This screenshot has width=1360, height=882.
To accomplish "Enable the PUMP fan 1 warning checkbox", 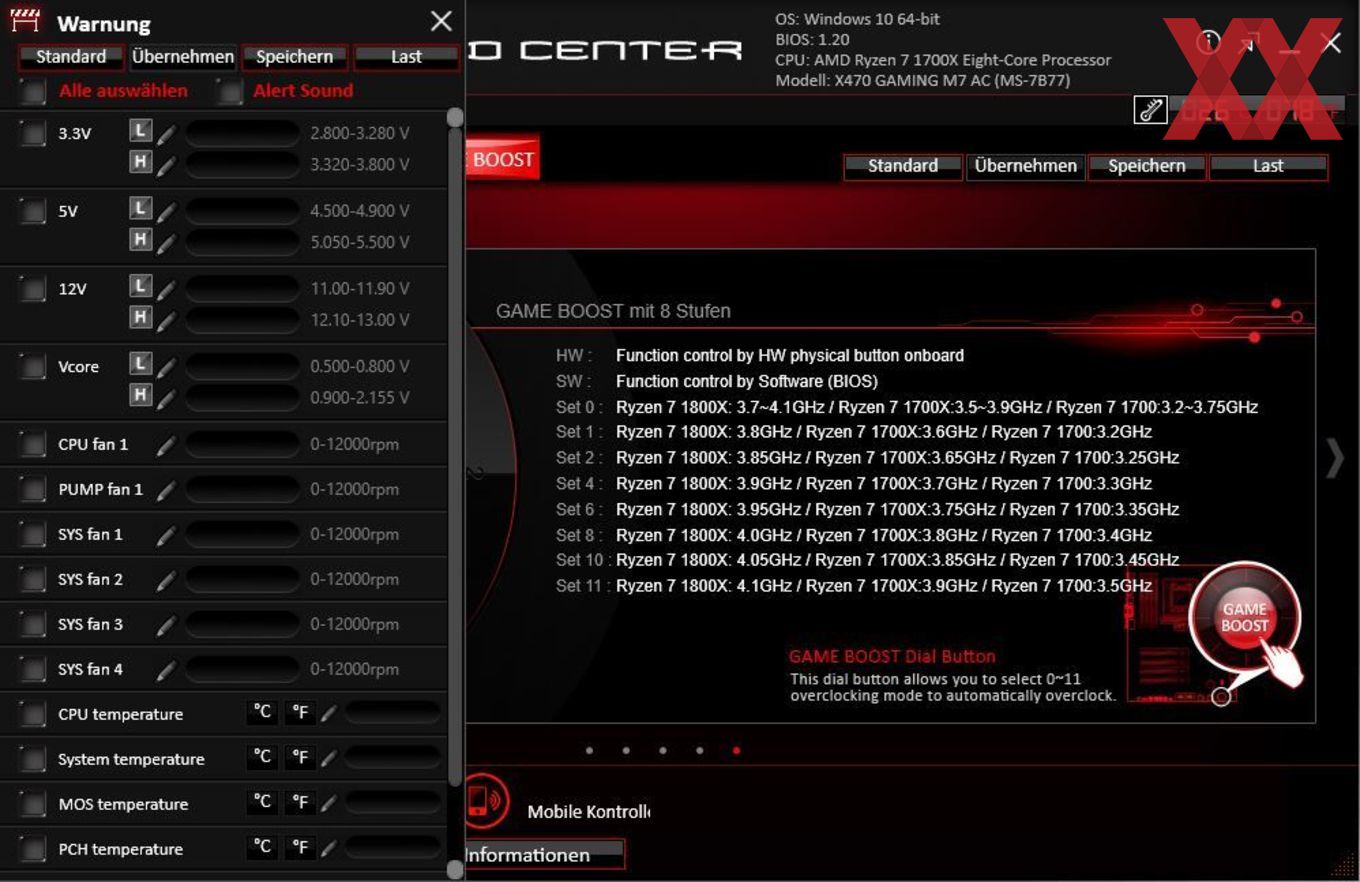I will (x=33, y=489).
